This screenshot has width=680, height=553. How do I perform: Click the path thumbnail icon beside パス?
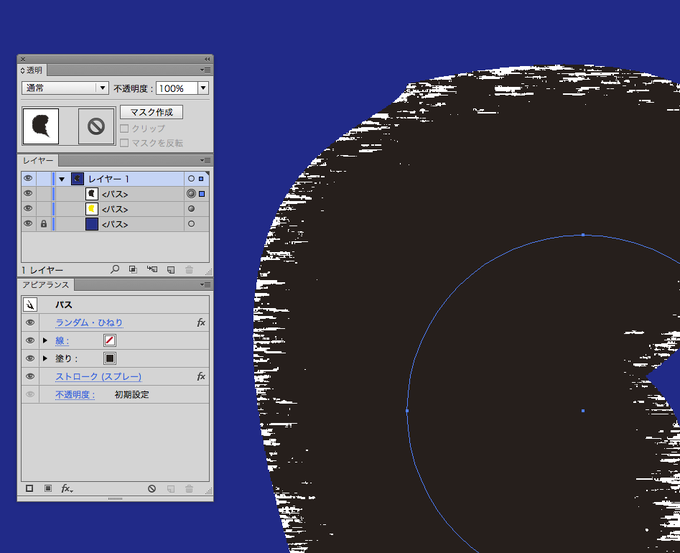pos(30,304)
